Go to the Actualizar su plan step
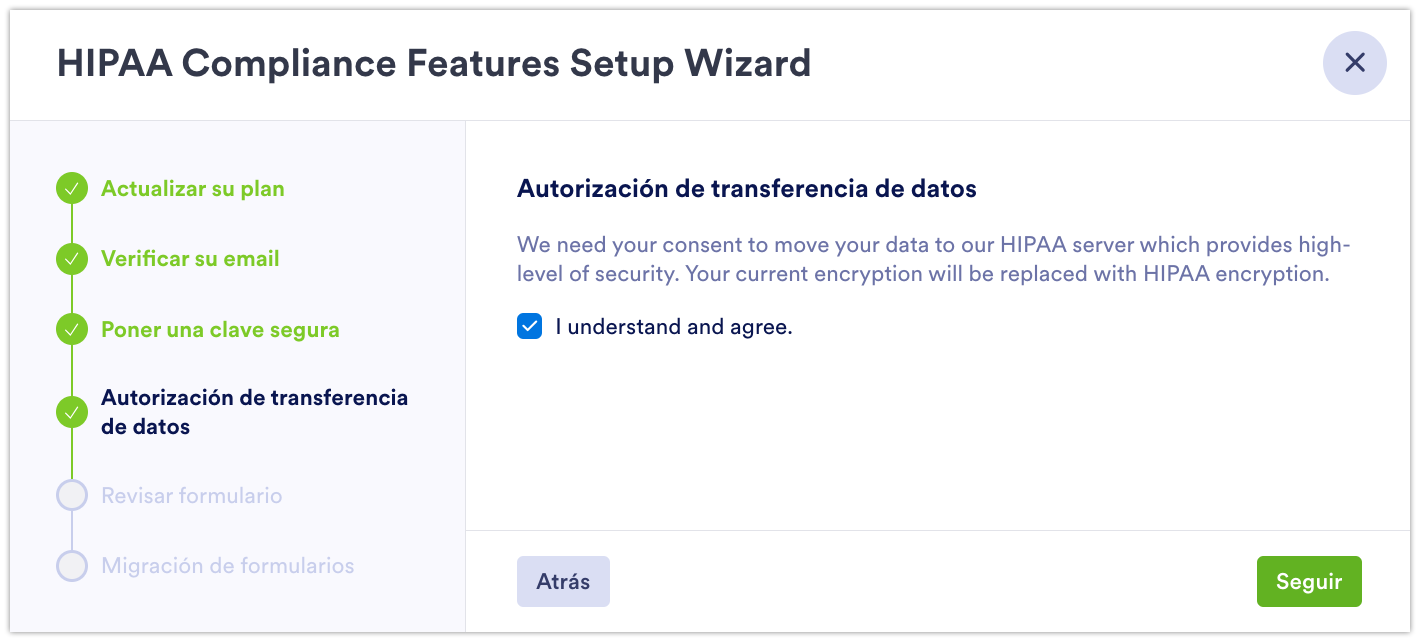 click(x=192, y=189)
